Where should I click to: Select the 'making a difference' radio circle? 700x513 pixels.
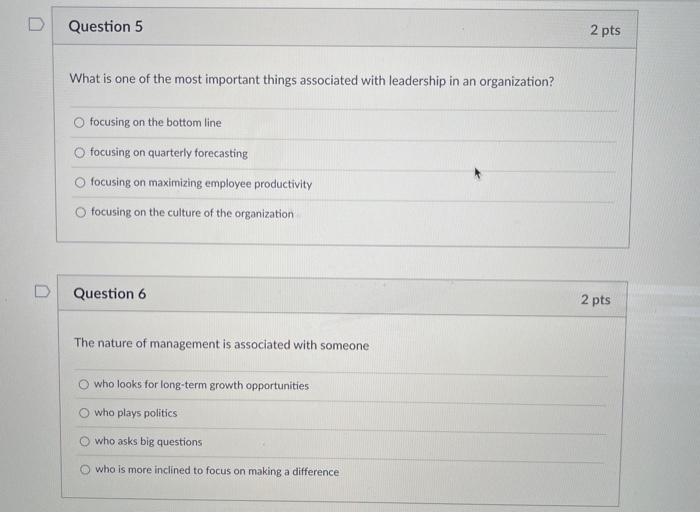point(86,471)
